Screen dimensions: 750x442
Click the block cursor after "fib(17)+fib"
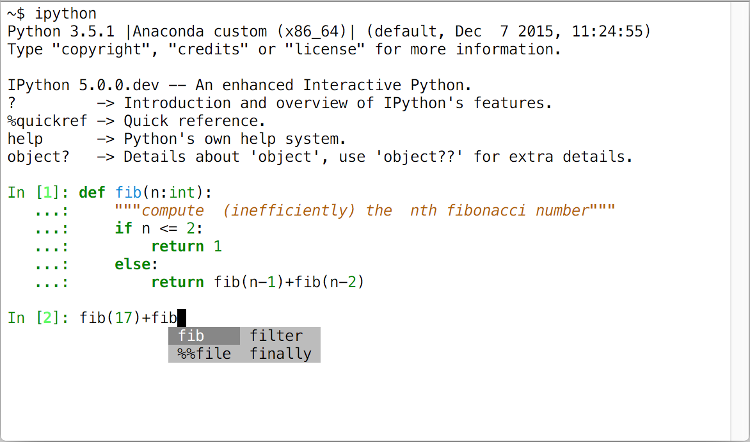182,318
